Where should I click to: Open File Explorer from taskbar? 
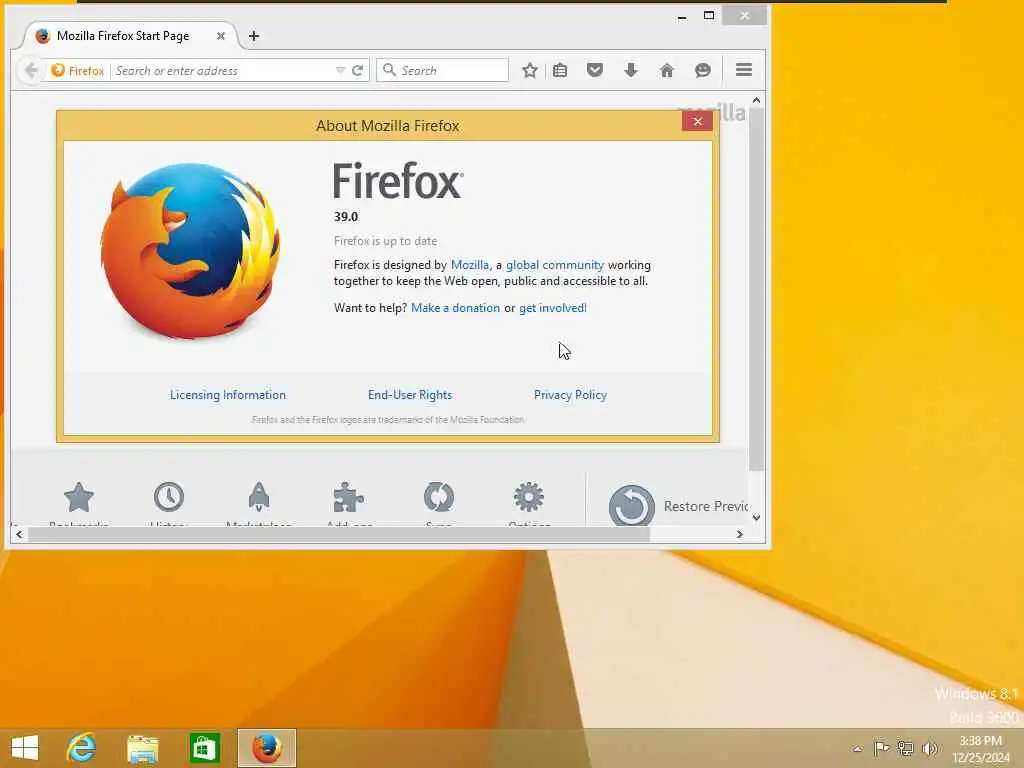(142, 748)
